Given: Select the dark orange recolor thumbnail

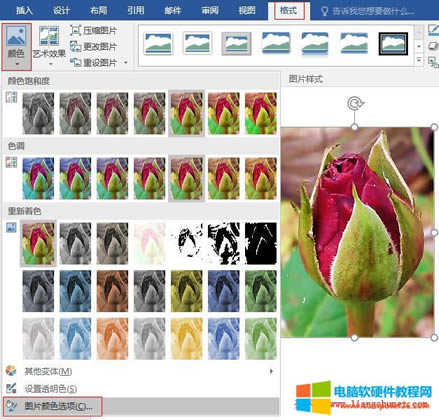Looking at the screenshot, I should click(x=112, y=291).
